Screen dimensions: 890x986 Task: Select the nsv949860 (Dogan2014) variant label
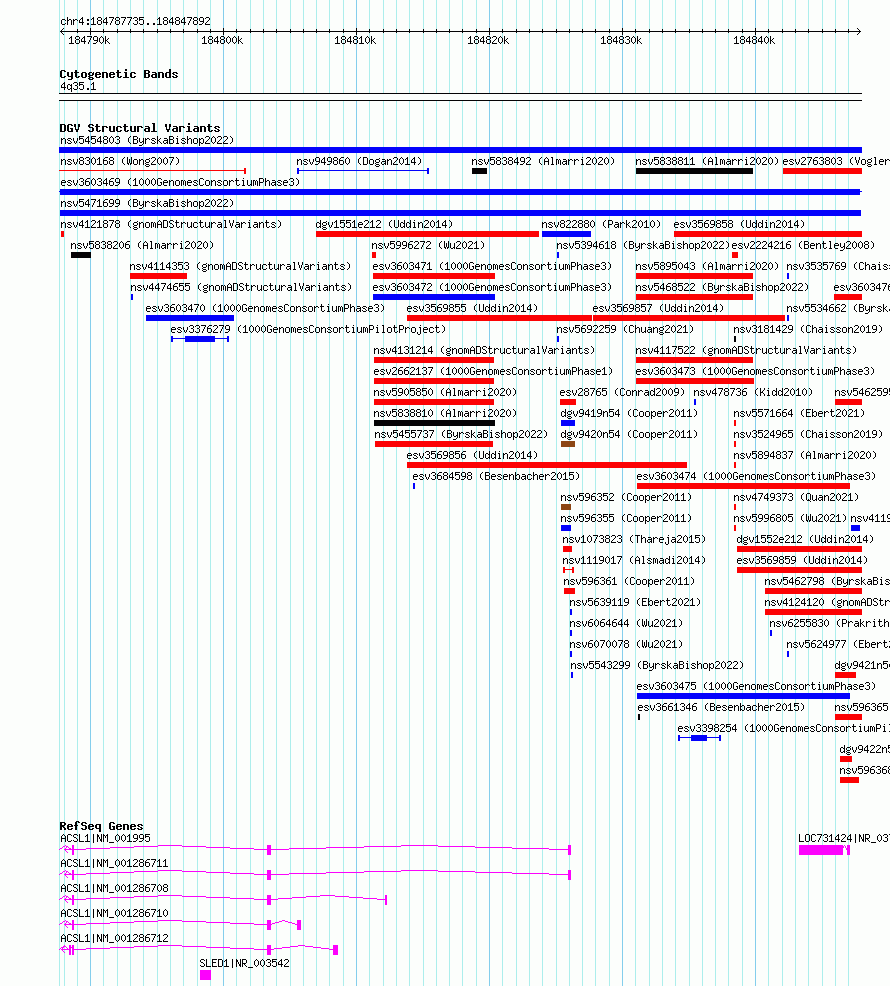359,161
